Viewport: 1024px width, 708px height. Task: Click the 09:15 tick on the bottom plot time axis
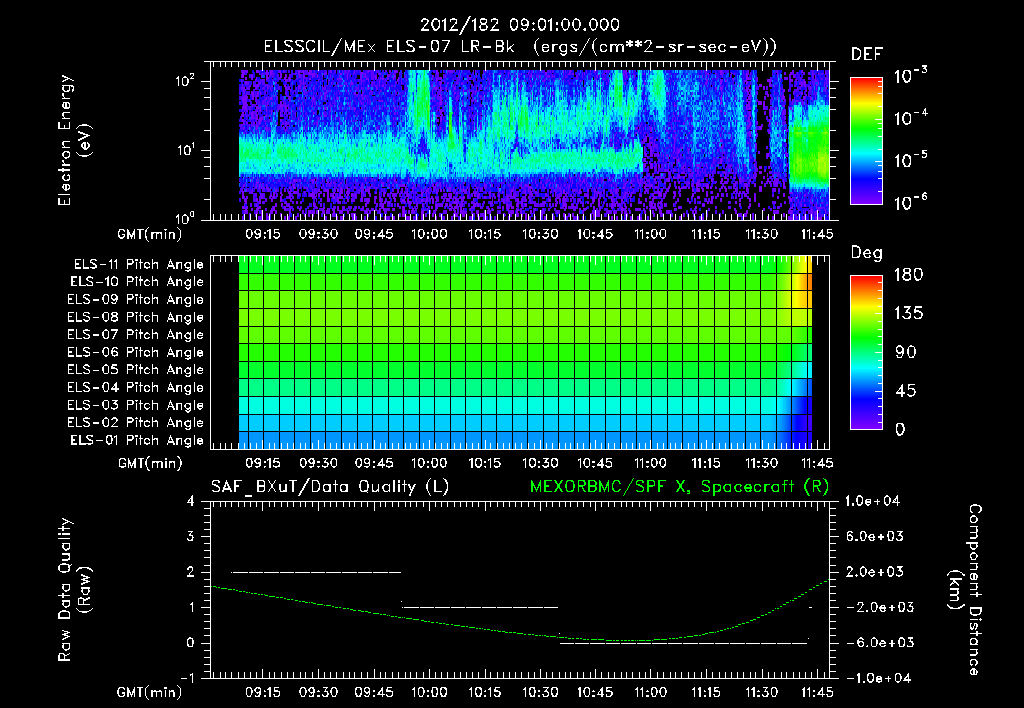pos(263,692)
